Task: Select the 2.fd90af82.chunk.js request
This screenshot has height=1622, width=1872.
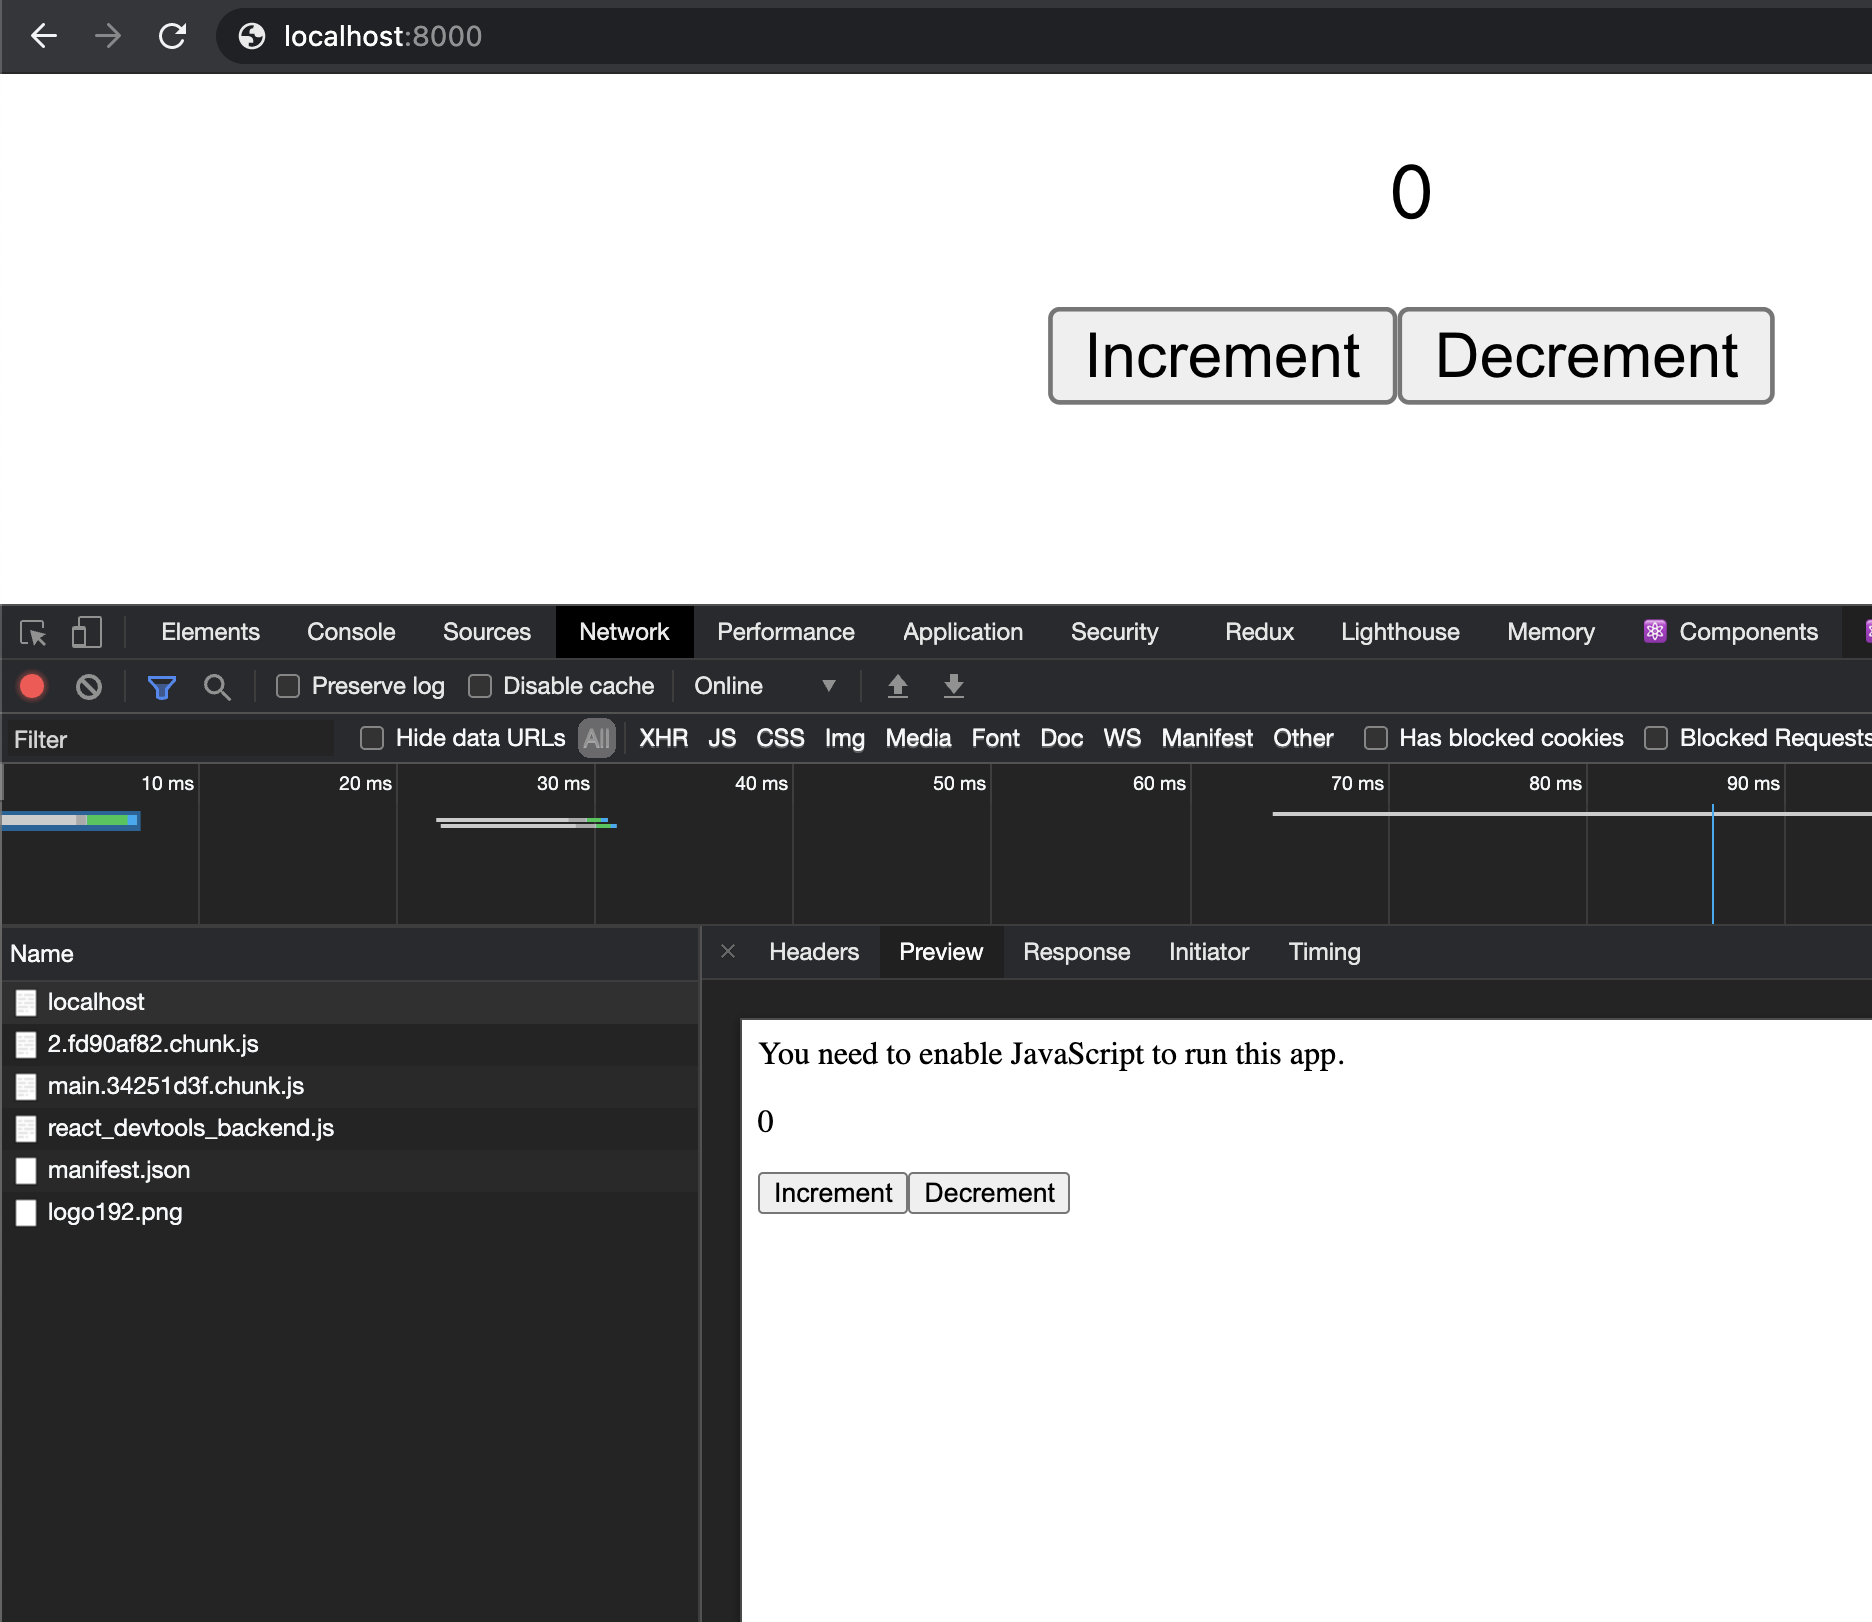Action: (x=350, y=1044)
